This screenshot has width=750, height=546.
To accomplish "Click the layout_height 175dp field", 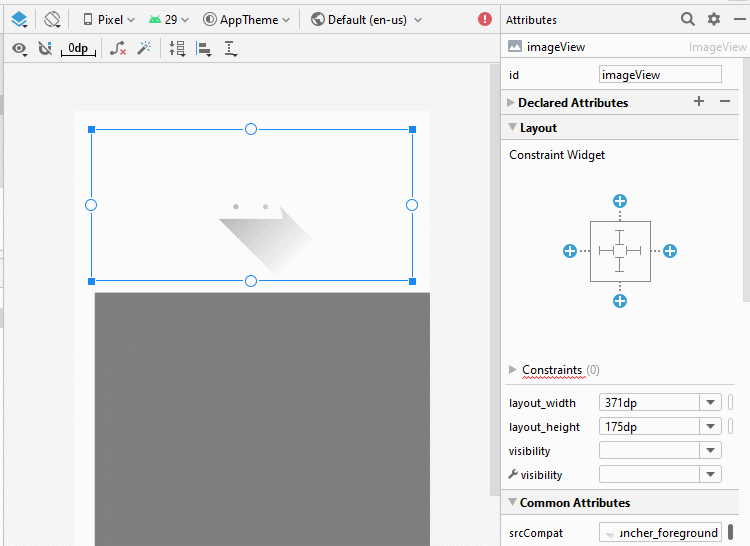I will click(x=649, y=426).
